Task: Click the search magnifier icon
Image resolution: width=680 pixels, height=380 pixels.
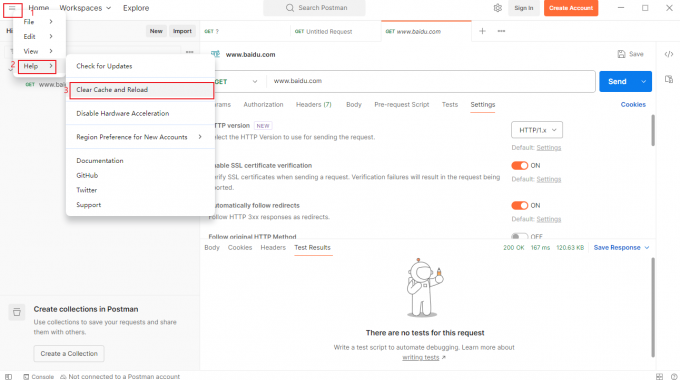Action: coord(290,8)
